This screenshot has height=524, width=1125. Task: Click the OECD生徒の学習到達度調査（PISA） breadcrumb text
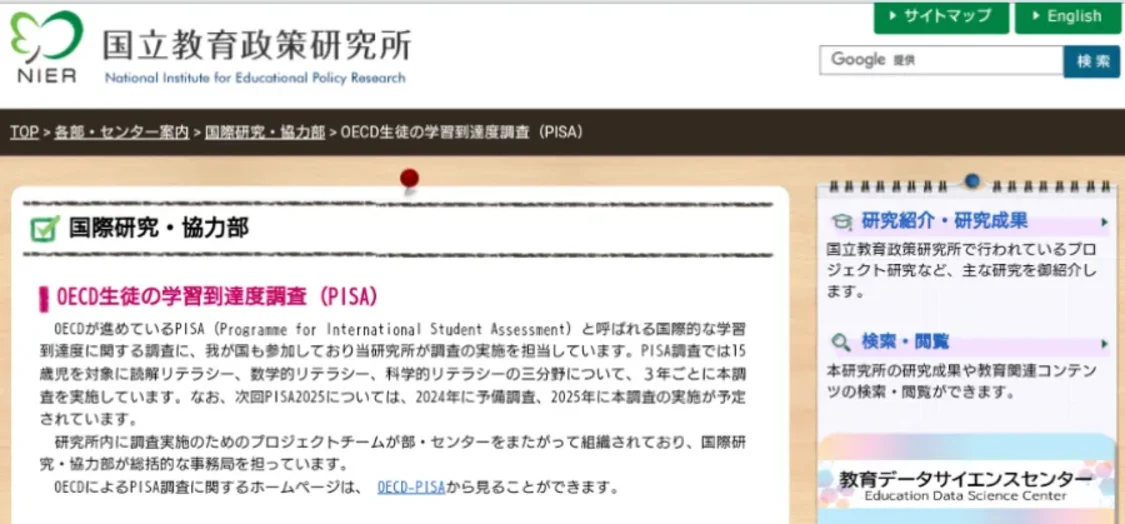click(462, 132)
